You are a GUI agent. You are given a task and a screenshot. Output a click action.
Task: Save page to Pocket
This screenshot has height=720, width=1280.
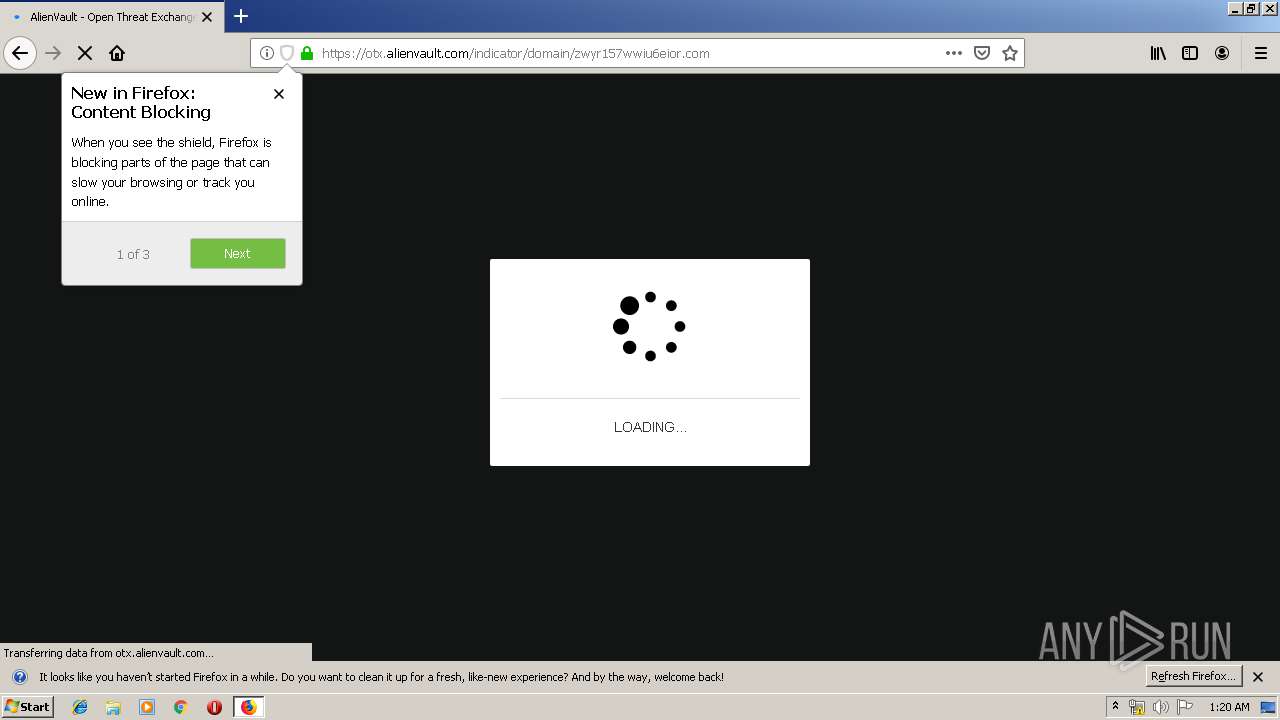pyautogui.click(x=982, y=53)
